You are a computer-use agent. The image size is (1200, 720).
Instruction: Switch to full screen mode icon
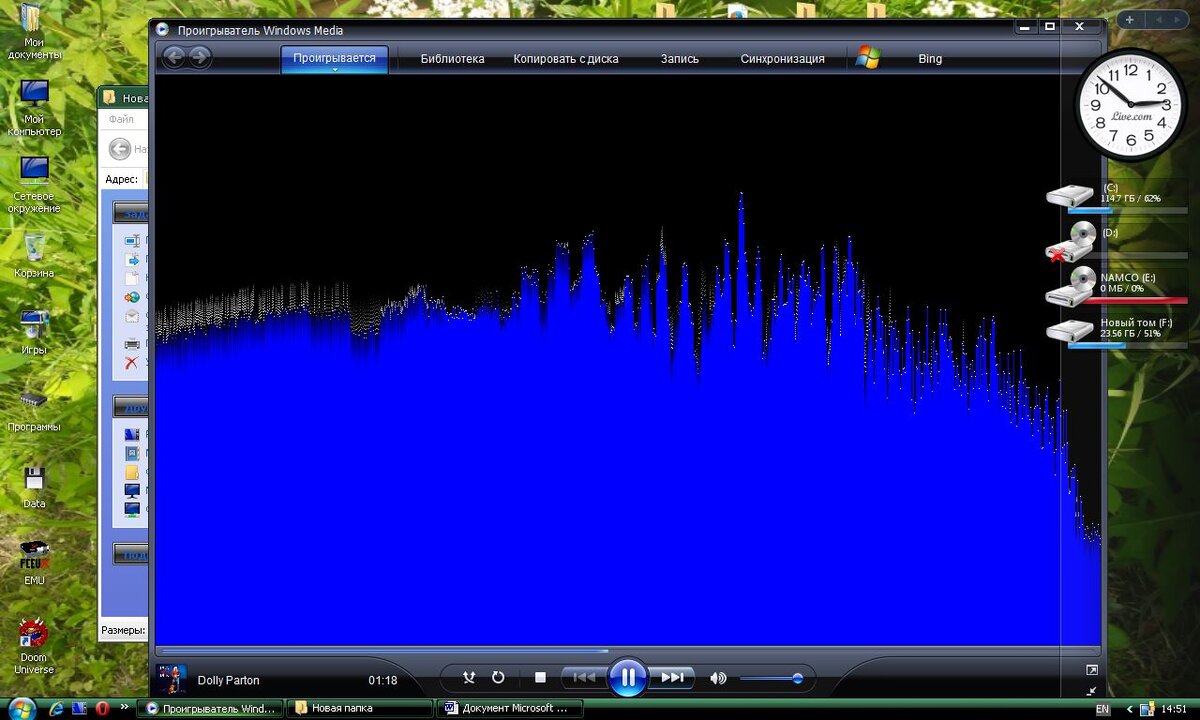click(1091, 670)
